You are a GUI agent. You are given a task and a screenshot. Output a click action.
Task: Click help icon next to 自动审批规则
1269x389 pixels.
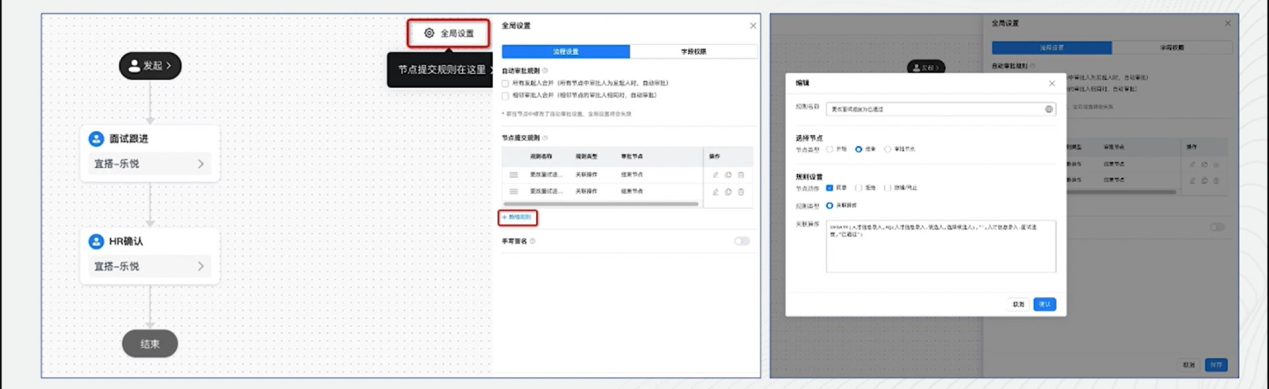pos(546,71)
